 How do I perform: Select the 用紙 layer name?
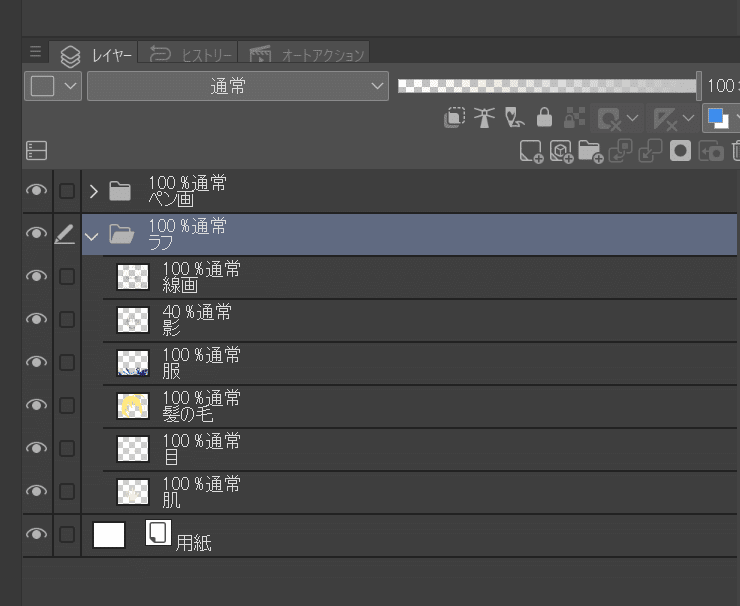tap(193, 543)
